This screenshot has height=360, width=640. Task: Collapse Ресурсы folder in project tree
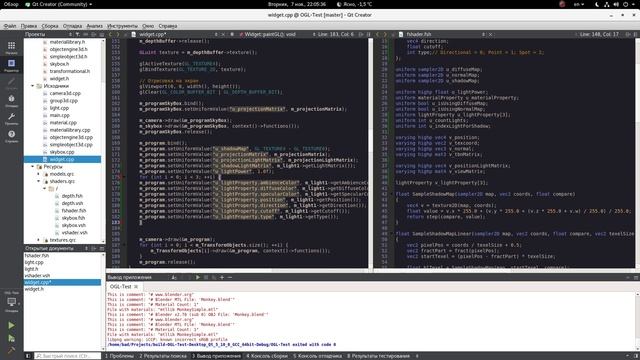[x=33, y=167]
